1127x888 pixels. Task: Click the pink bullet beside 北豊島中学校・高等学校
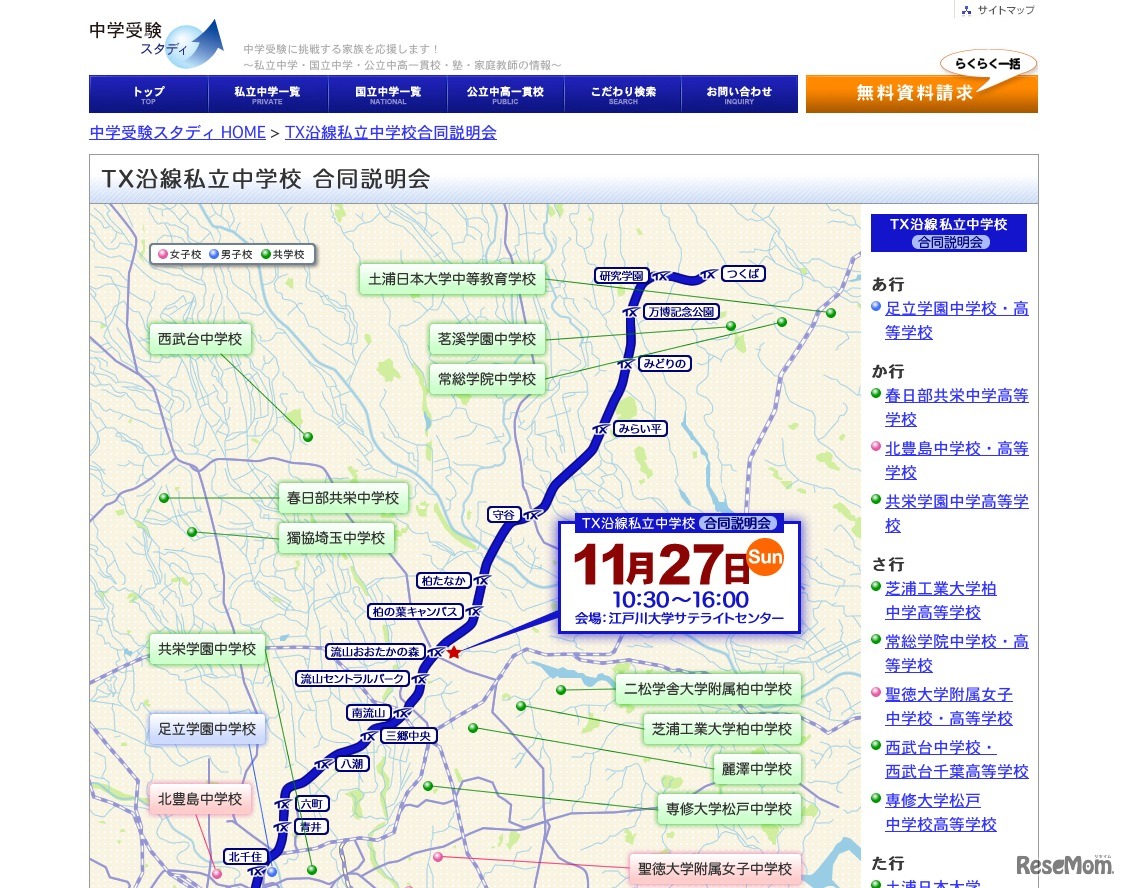(x=875, y=448)
